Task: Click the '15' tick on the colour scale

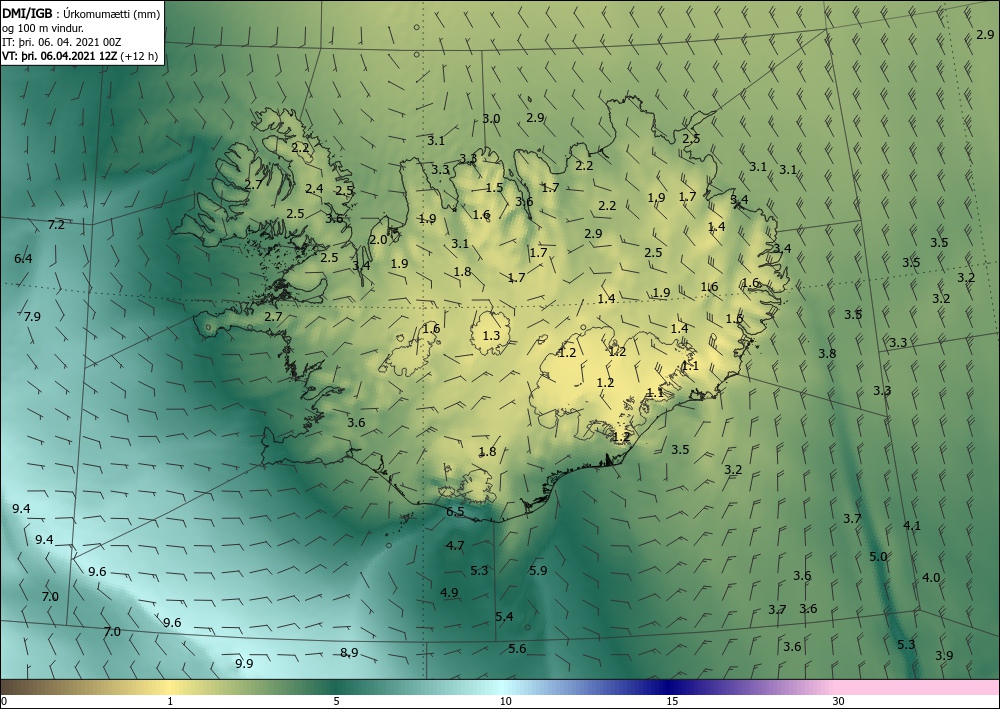Action: 672,701
